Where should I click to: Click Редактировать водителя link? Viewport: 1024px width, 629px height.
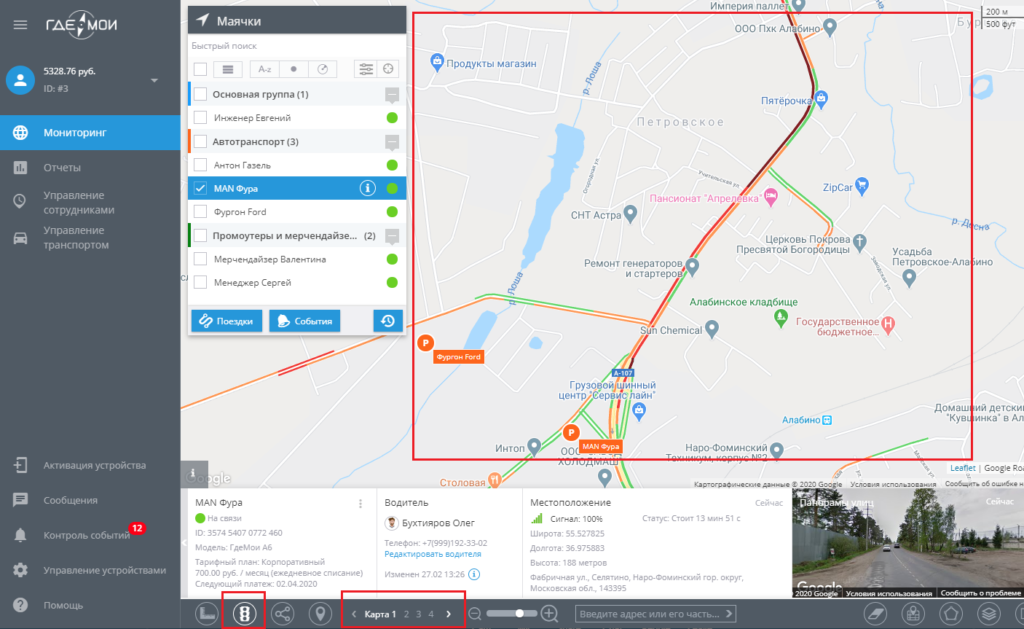pos(432,554)
